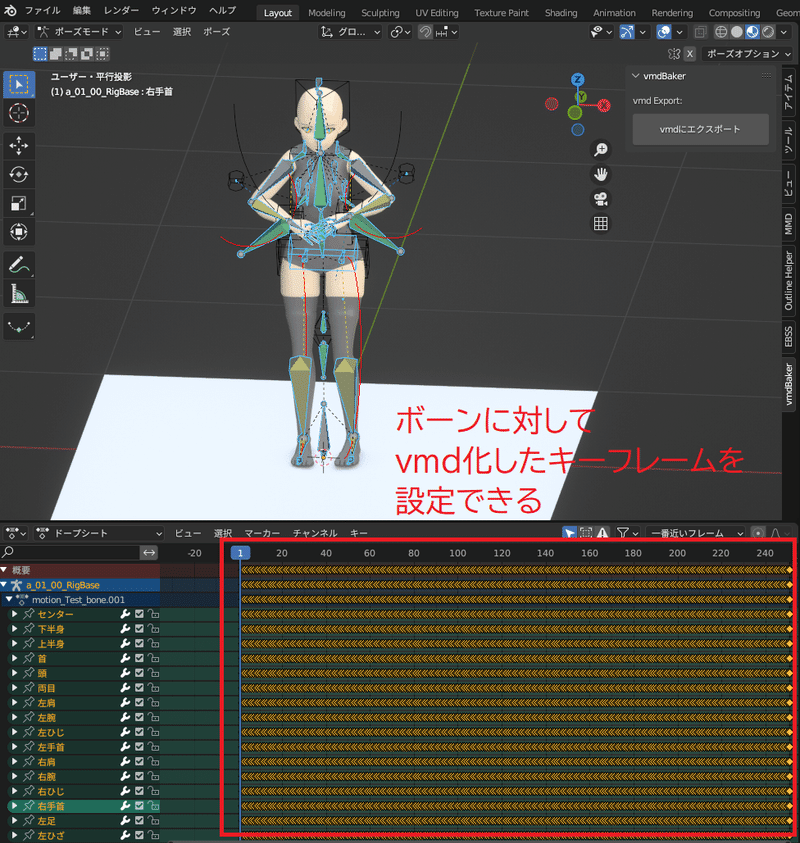This screenshot has height=843, width=800.
Task: Open Outline Helper sidebar tab
Action: point(789,280)
